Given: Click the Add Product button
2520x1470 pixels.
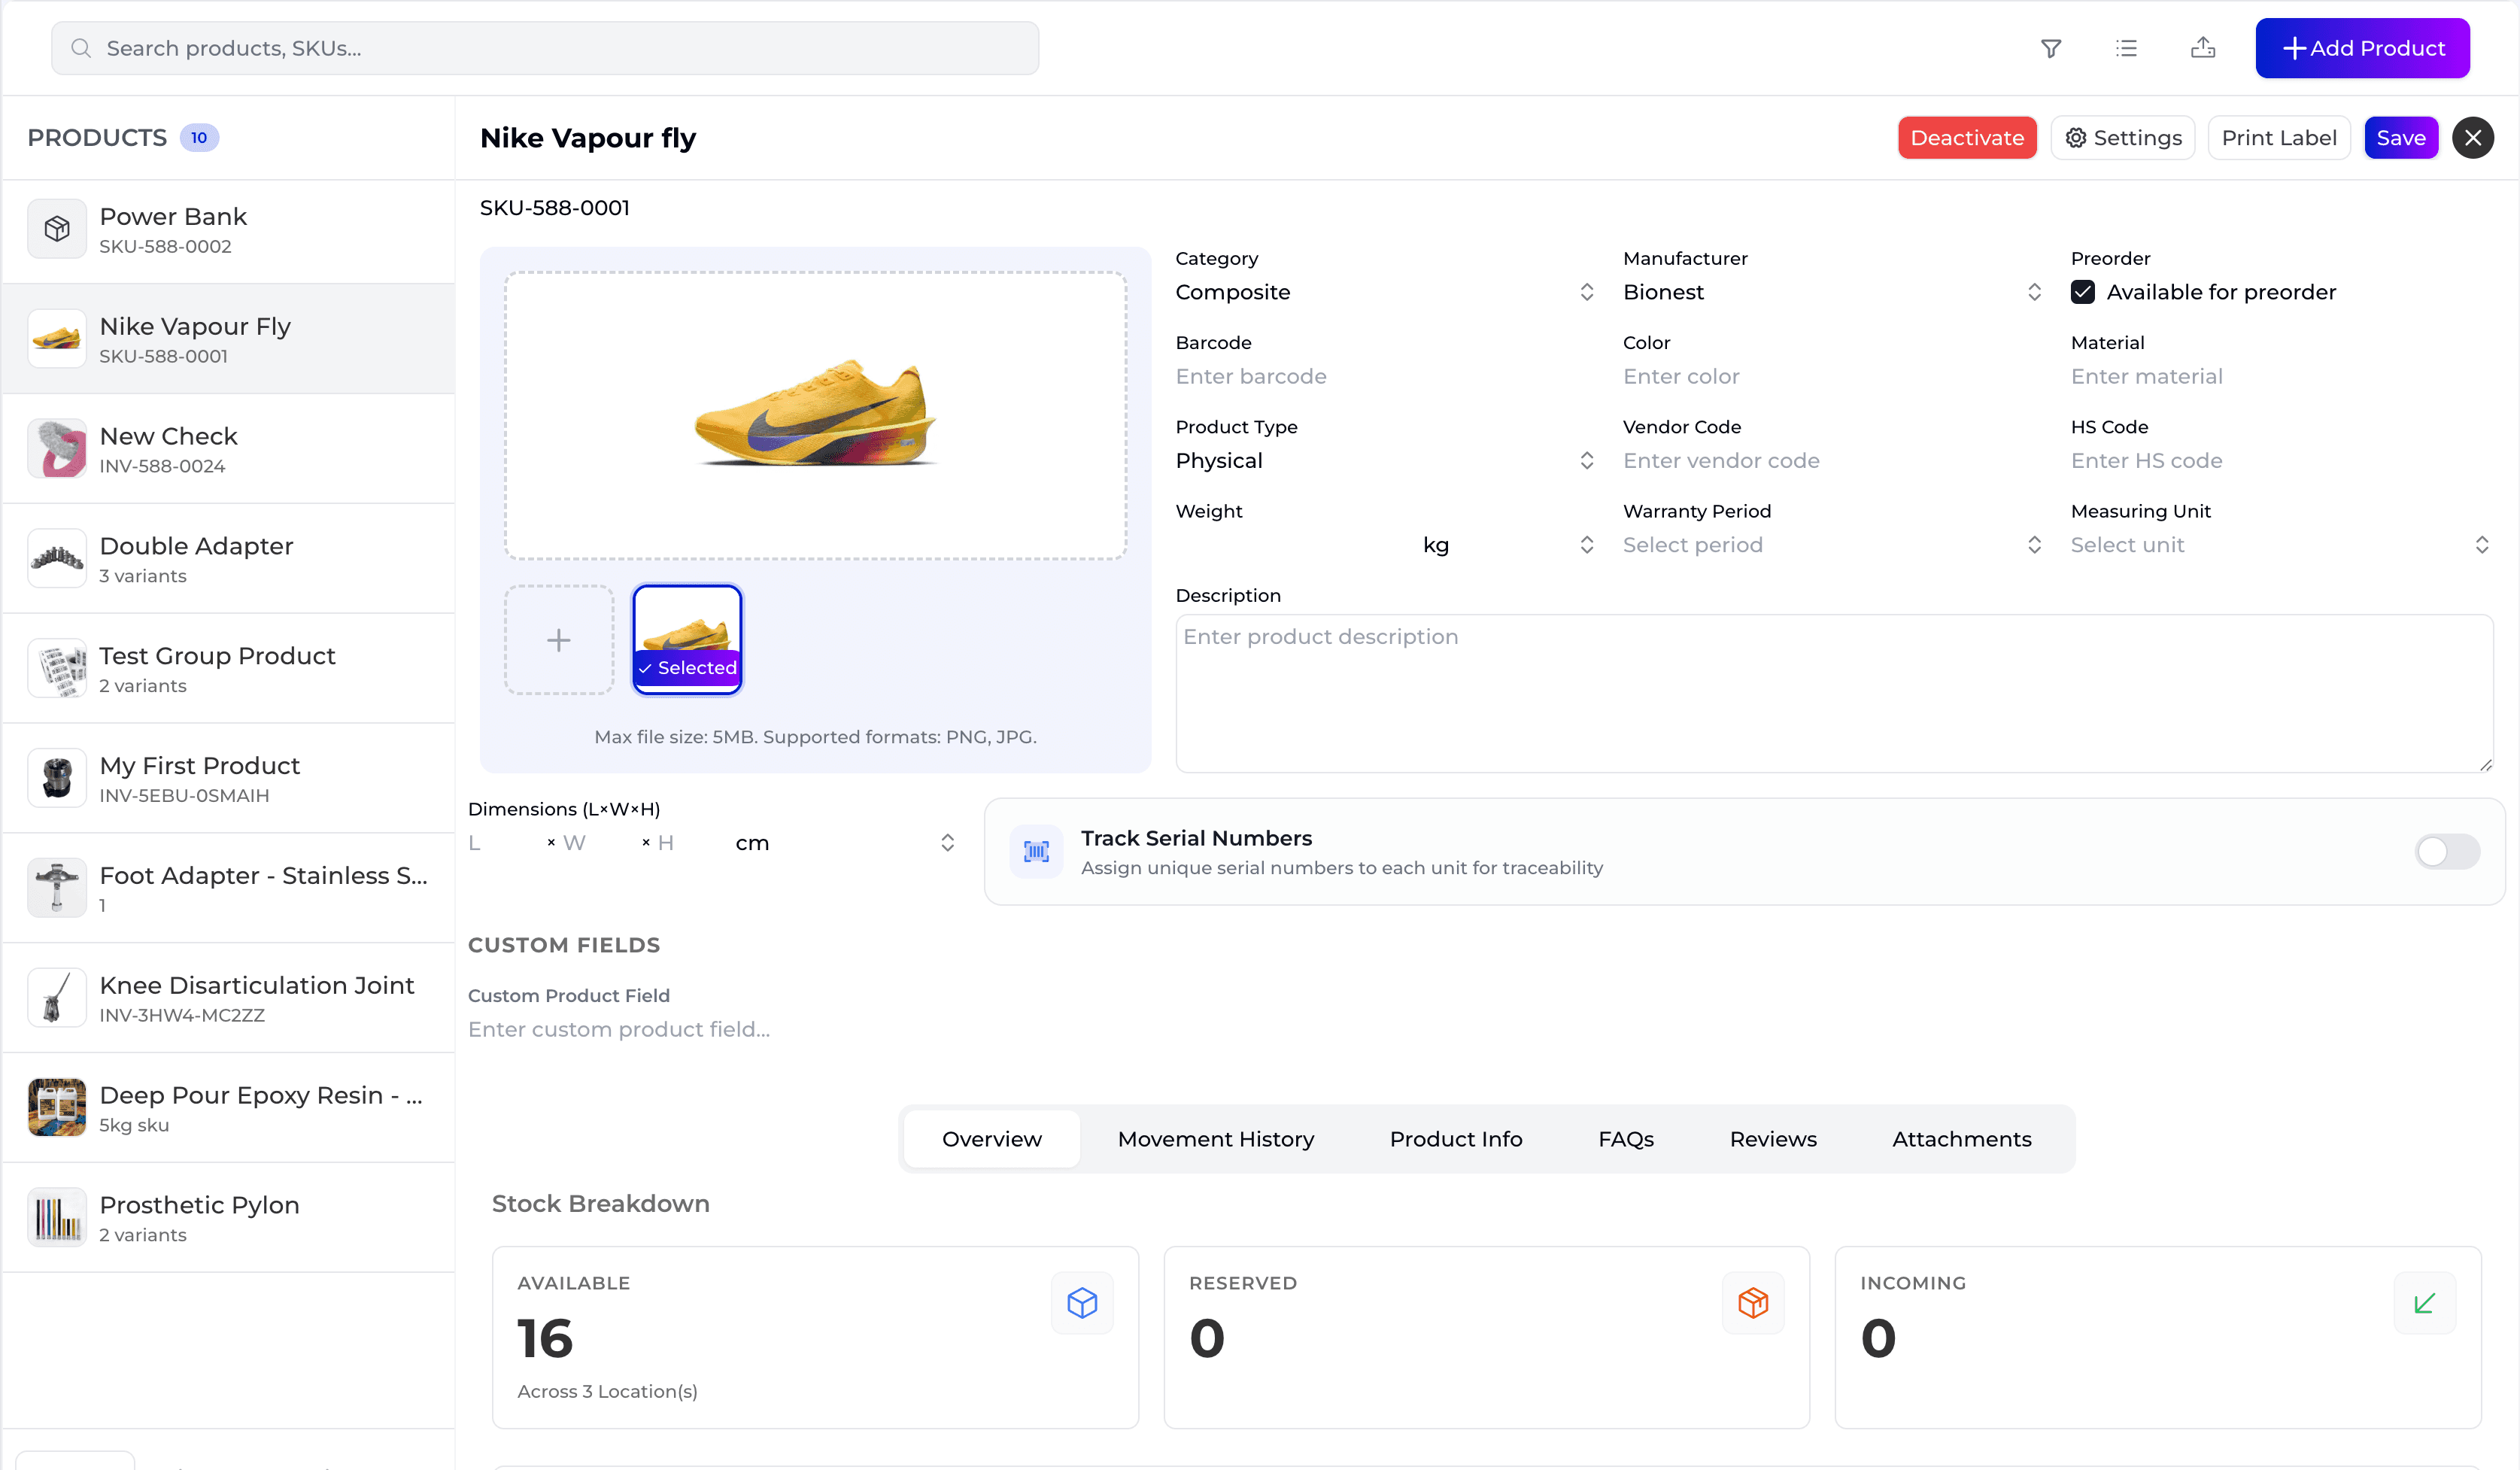Looking at the screenshot, I should [2362, 48].
